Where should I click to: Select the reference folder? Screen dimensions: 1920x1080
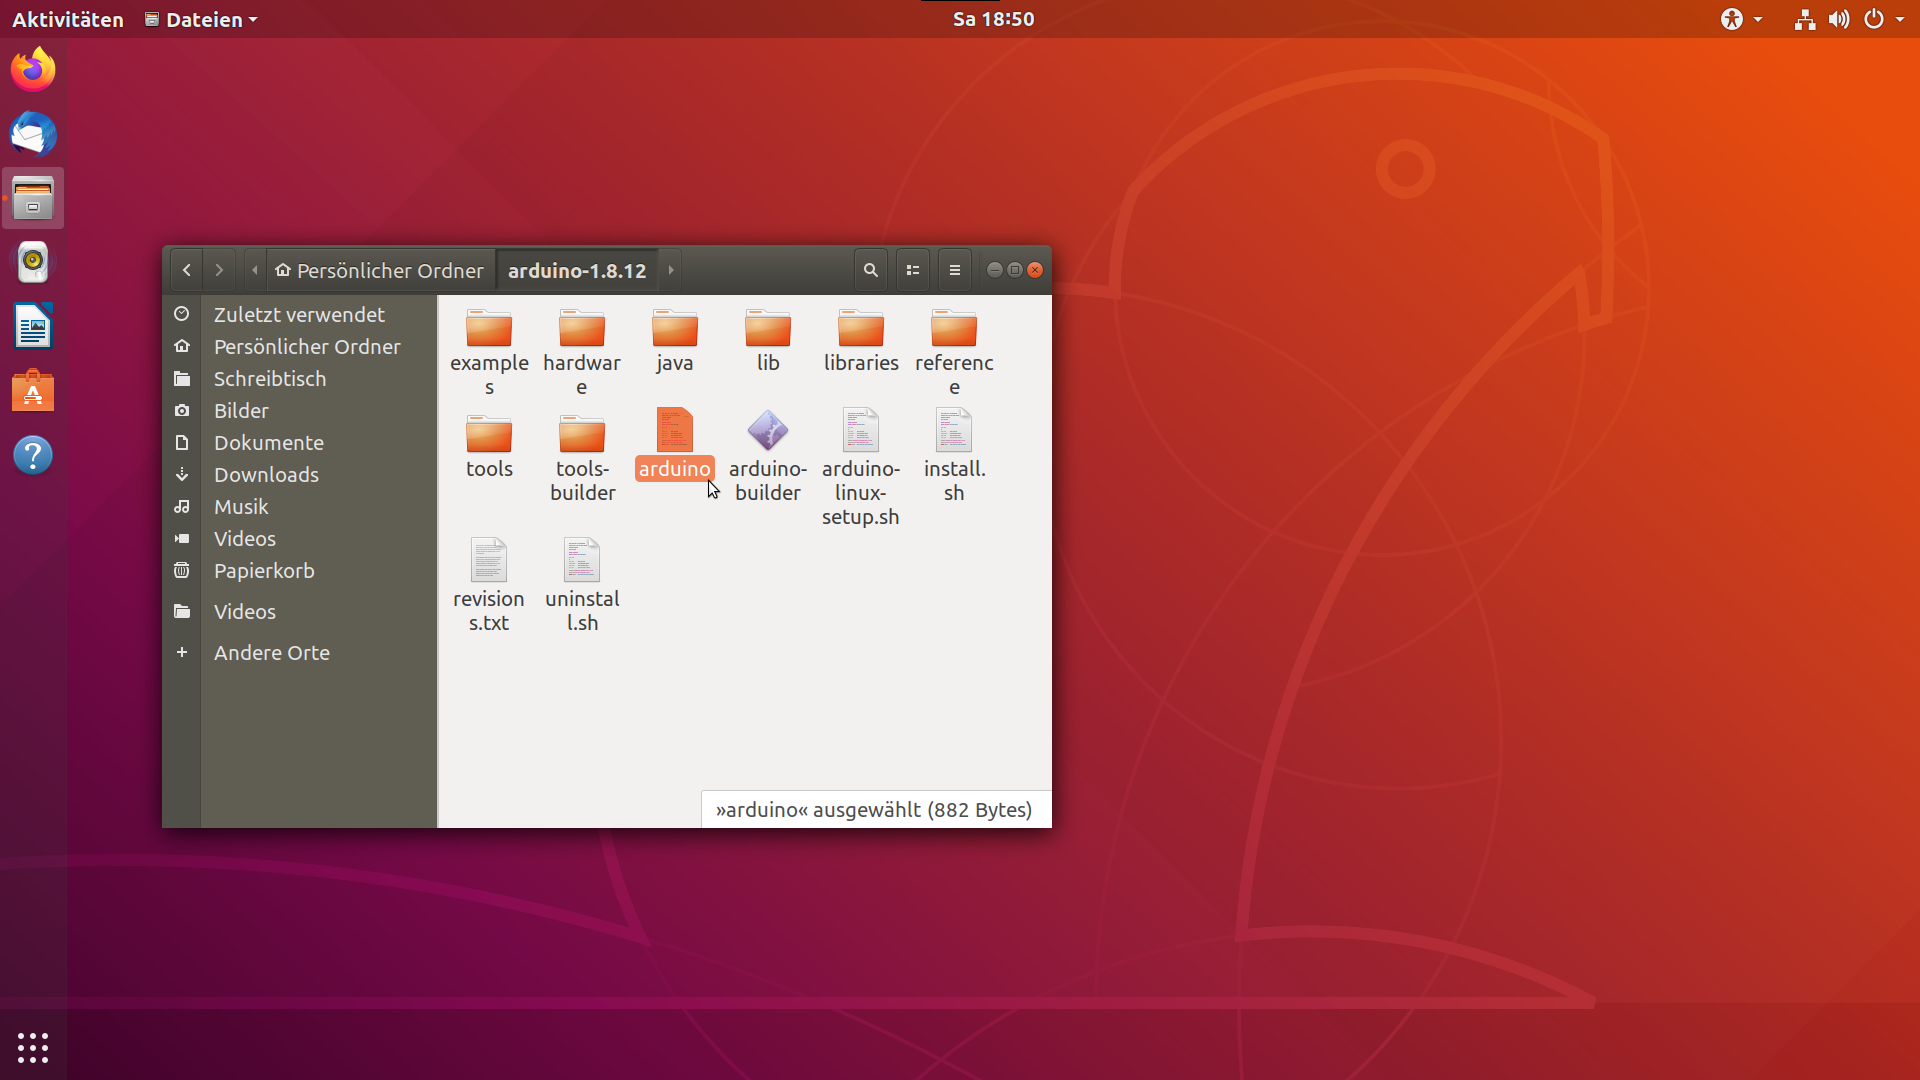[954, 352]
